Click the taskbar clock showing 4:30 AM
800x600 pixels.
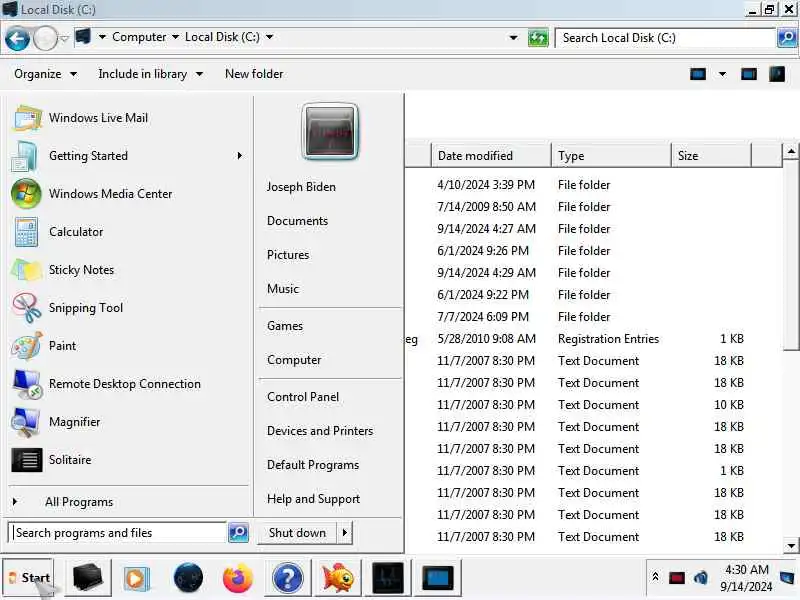tap(746, 578)
